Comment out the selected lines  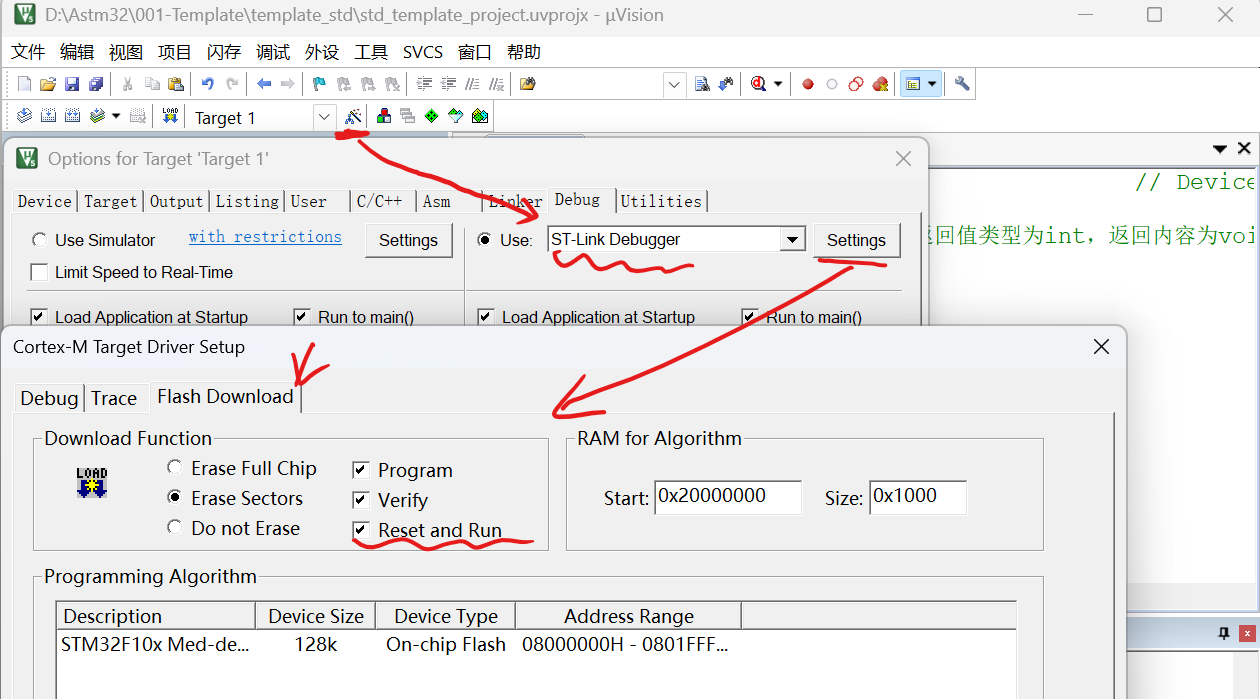472,84
